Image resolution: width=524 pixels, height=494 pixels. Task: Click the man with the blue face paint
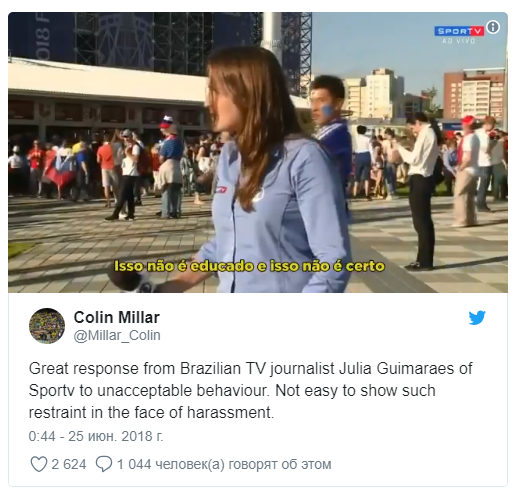pyautogui.click(x=330, y=127)
